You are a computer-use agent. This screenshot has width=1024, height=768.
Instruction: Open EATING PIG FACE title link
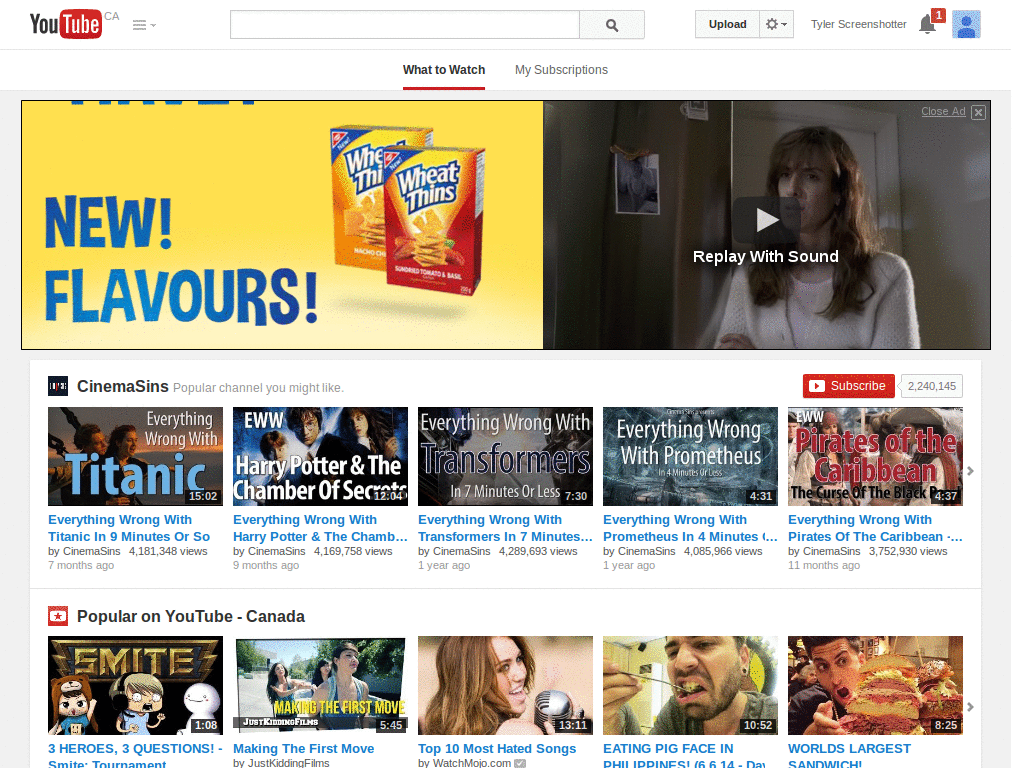[684, 756]
